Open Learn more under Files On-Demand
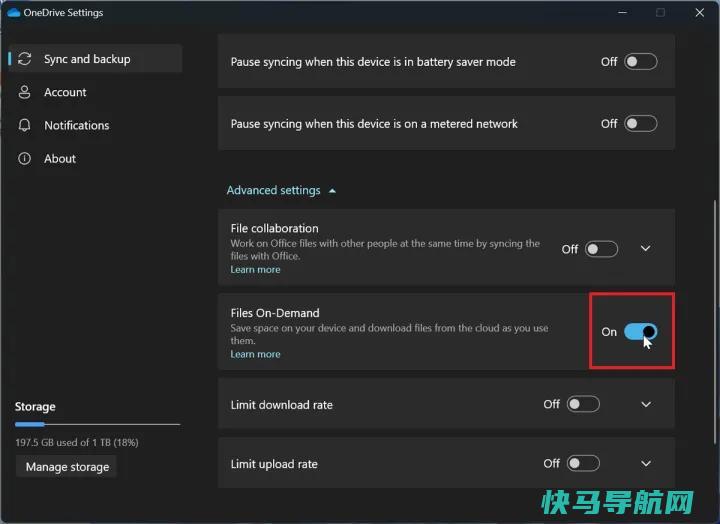 pyautogui.click(x=255, y=354)
